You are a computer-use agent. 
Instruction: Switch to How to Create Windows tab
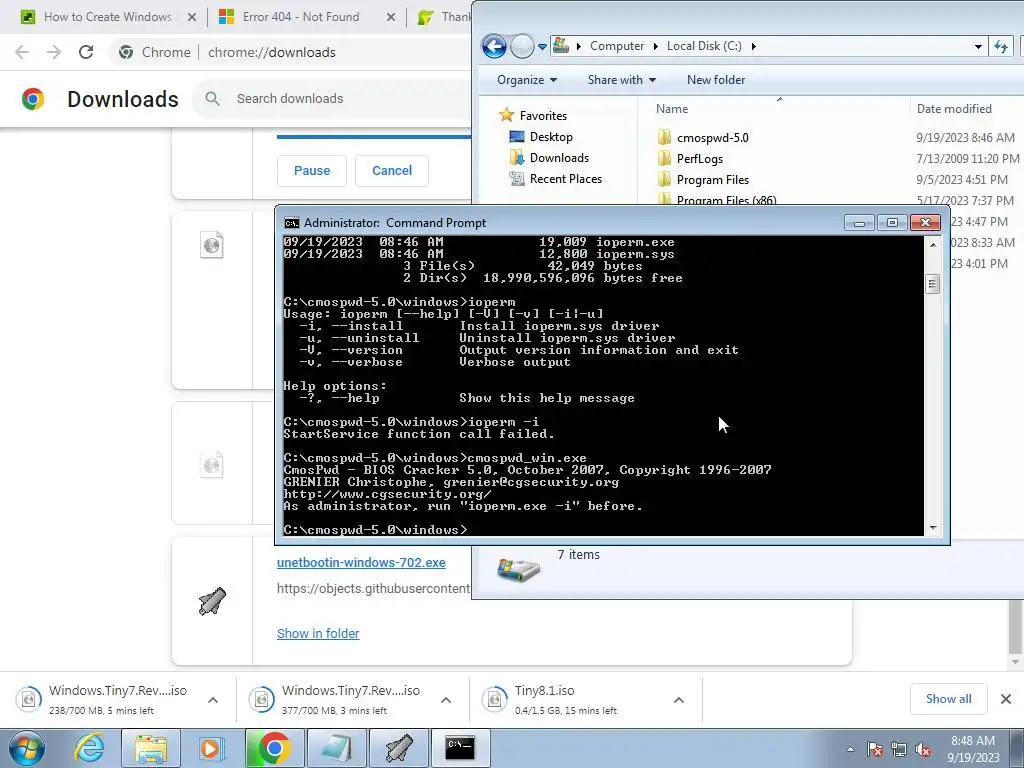[108, 17]
